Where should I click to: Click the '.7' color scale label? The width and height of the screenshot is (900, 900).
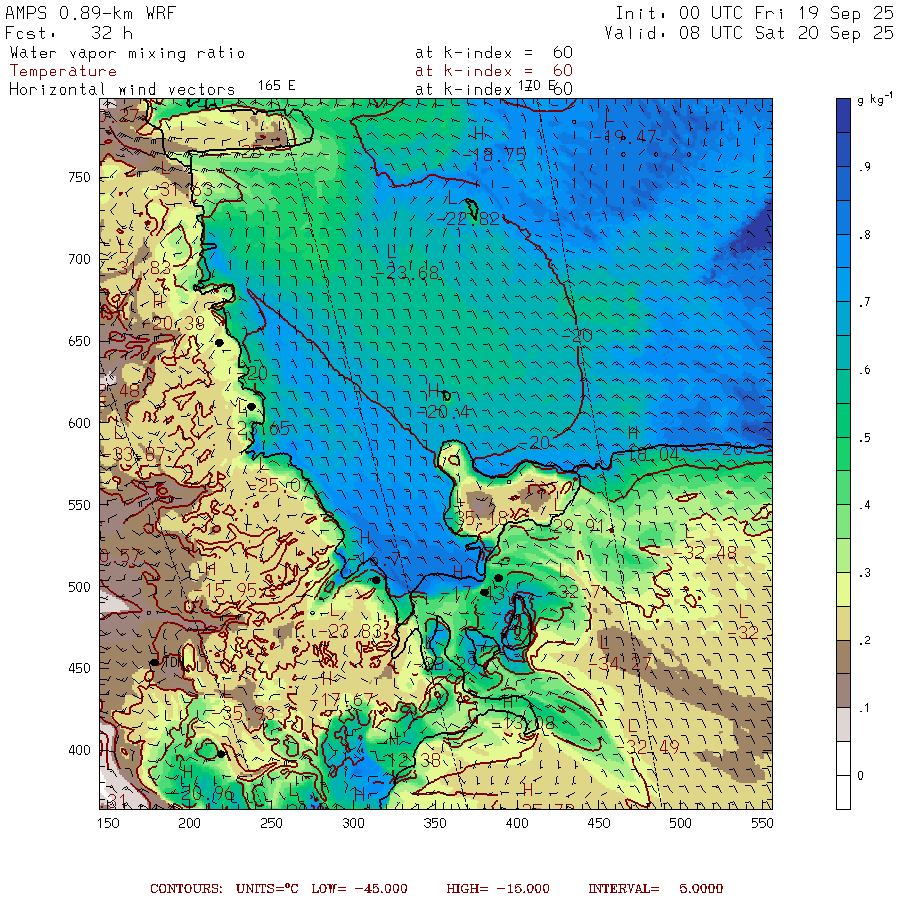point(864,302)
